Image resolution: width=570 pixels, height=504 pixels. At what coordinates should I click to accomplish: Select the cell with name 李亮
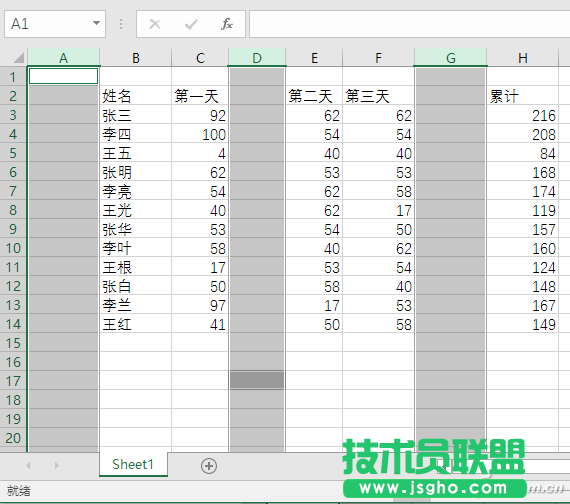[136, 191]
